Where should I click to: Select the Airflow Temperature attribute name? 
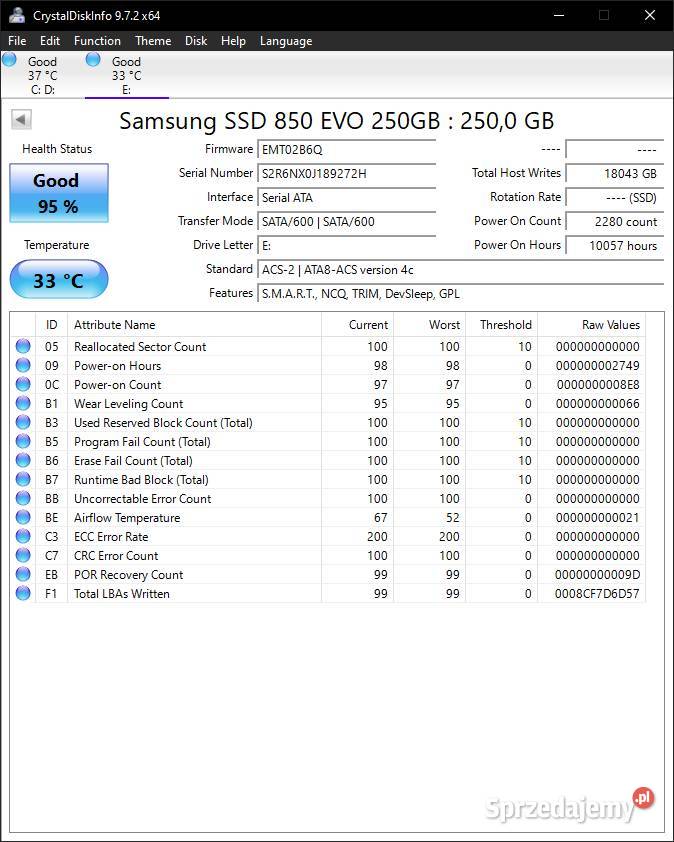coord(127,518)
